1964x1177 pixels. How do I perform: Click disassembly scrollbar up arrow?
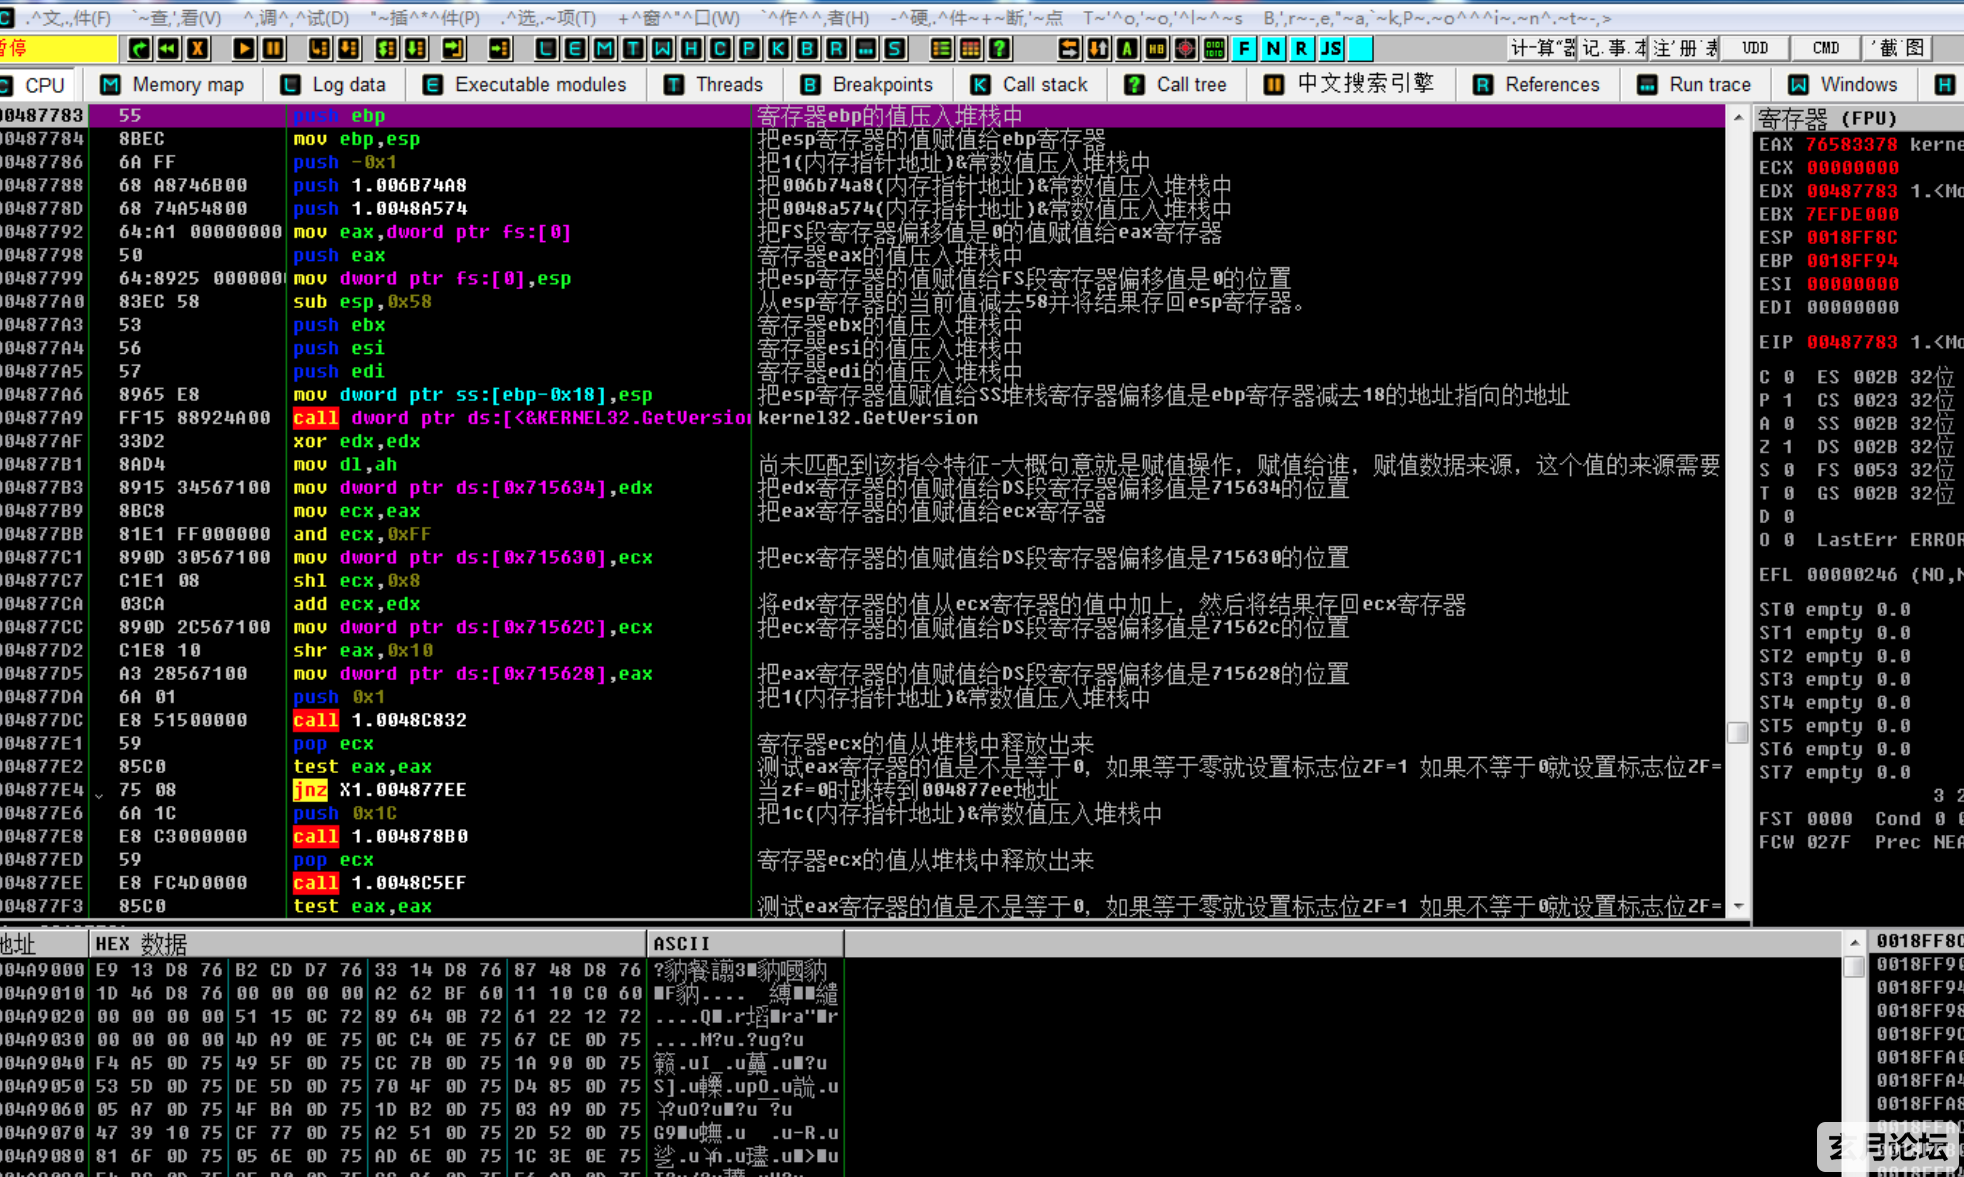tap(1738, 117)
